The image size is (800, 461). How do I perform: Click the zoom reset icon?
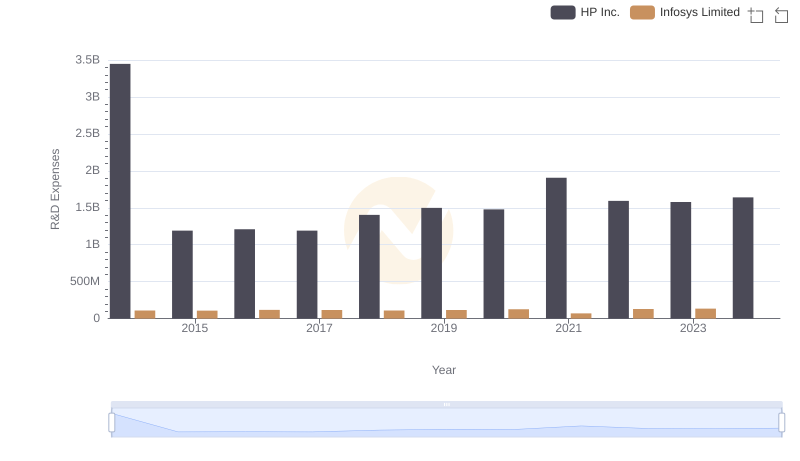[781, 15]
